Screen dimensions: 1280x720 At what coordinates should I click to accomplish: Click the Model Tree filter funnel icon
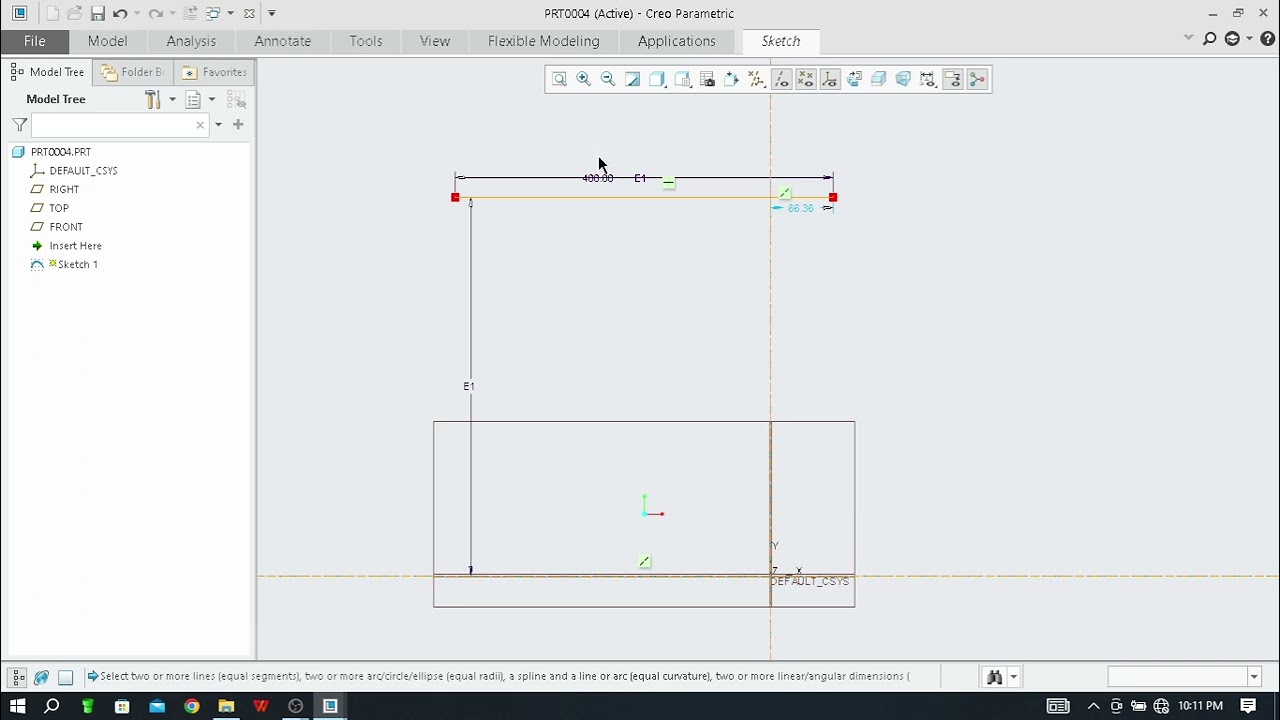point(19,125)
